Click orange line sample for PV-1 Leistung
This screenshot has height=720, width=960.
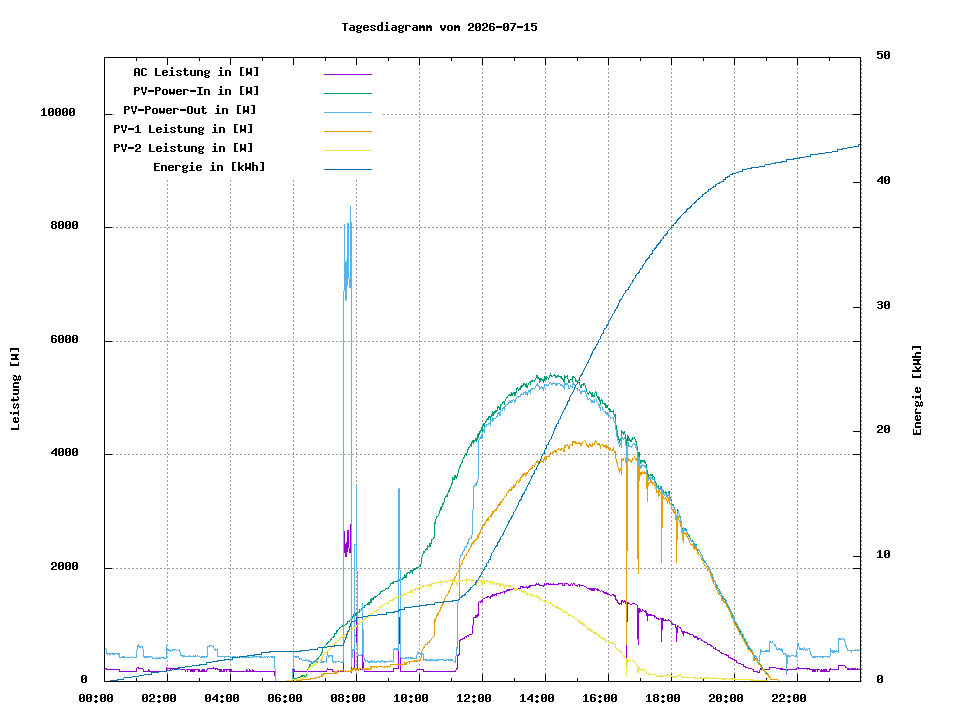[348, 131]
